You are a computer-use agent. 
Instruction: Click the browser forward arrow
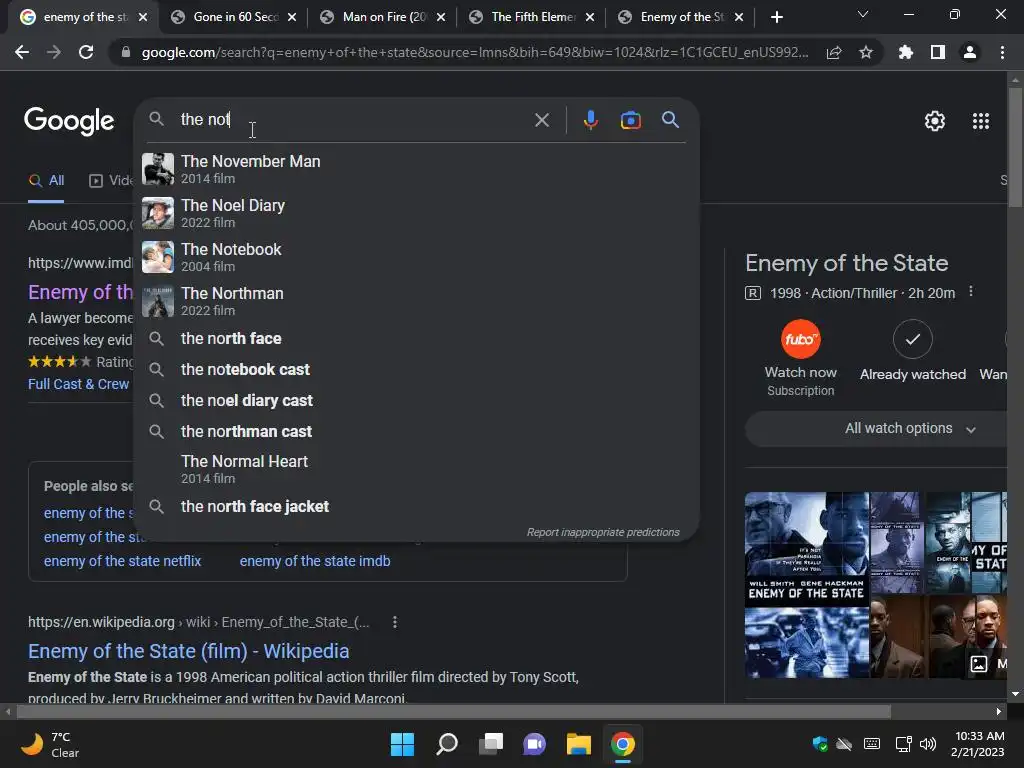(x=54, y=52)
